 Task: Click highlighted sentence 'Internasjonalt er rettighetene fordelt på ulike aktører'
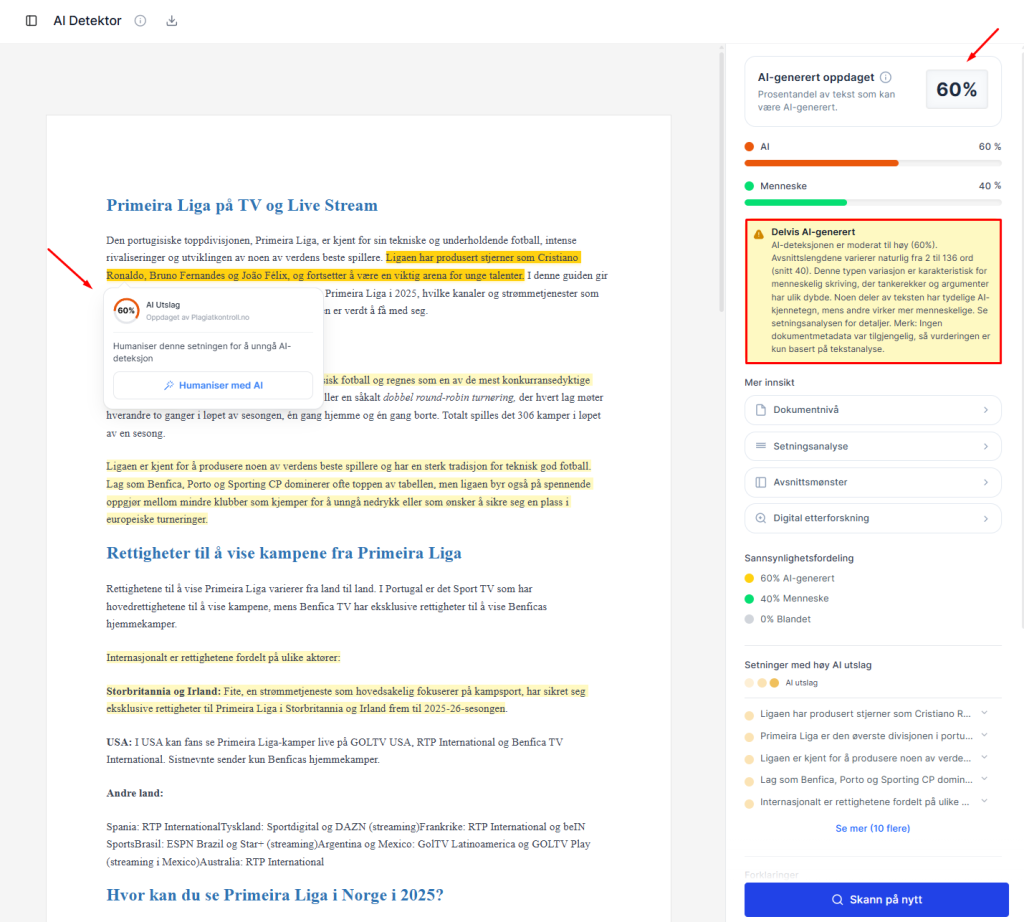(223, 658)
